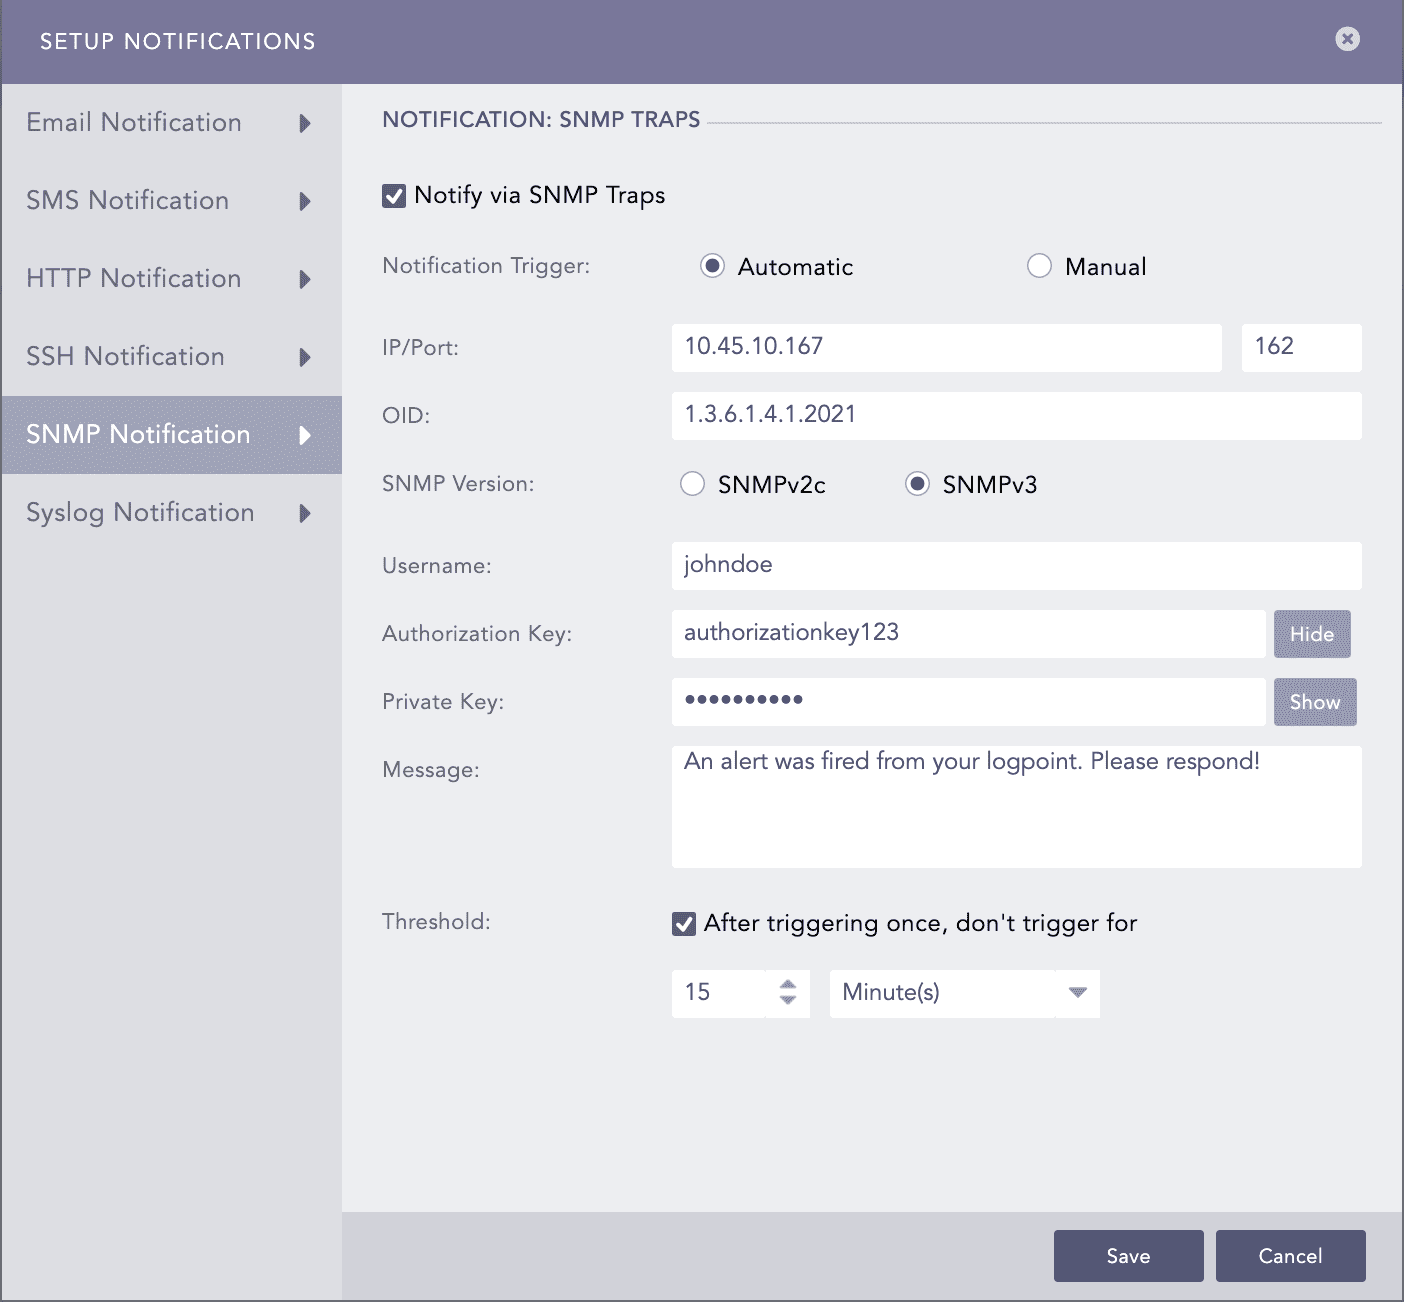Select the Manual notification trigger
The height and width of the screenshot is (1302, 1404).
[x=1039, y=266]
